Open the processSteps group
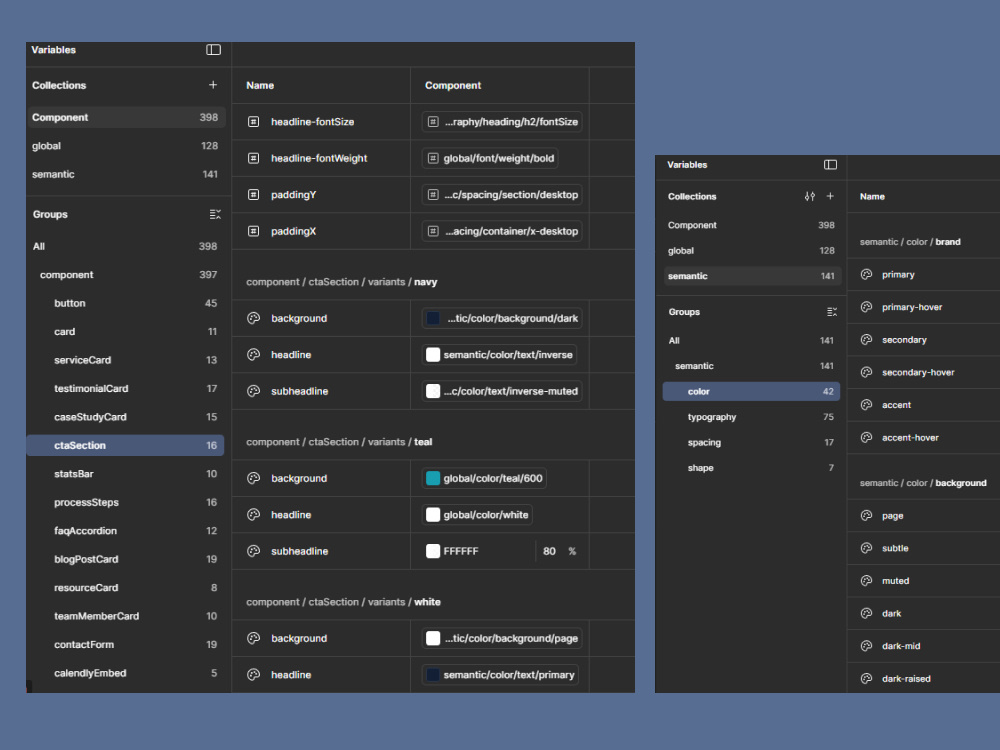1000x750 pixels. tap(126, 503)
